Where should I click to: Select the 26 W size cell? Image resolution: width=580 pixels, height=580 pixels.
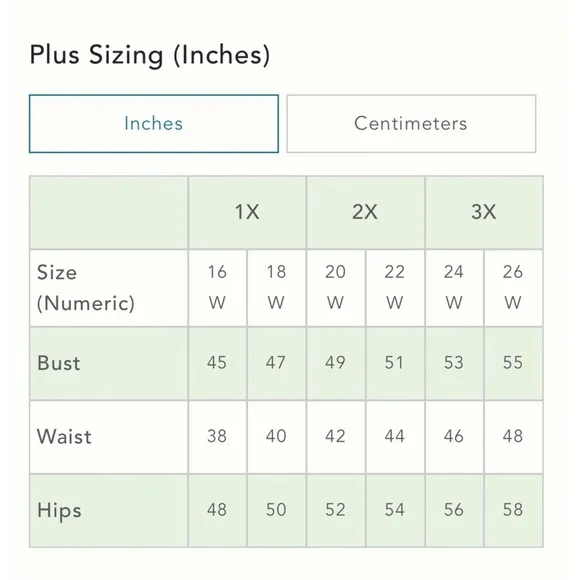point(513,288)
